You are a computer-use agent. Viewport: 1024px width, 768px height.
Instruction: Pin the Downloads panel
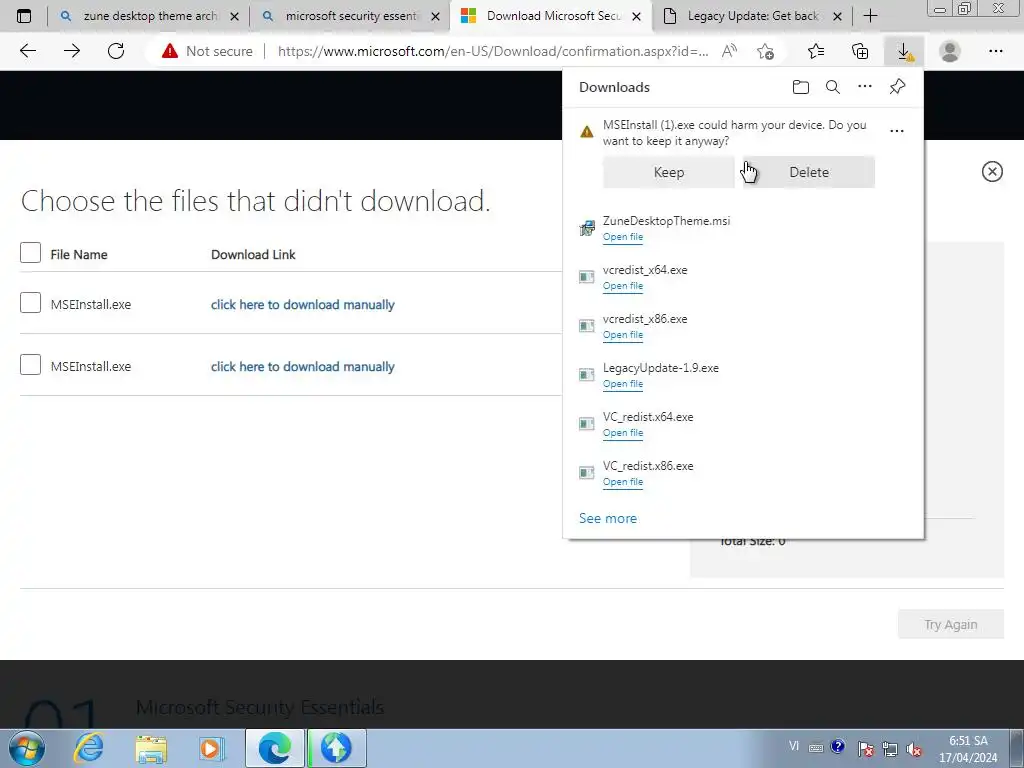point(897,87)
